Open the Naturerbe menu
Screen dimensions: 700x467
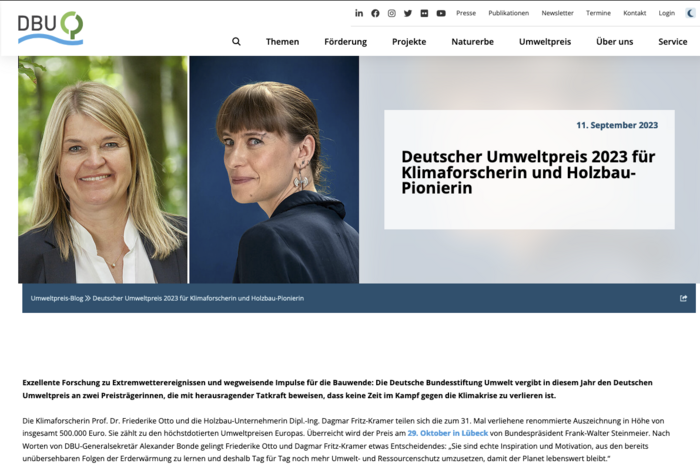472,42
